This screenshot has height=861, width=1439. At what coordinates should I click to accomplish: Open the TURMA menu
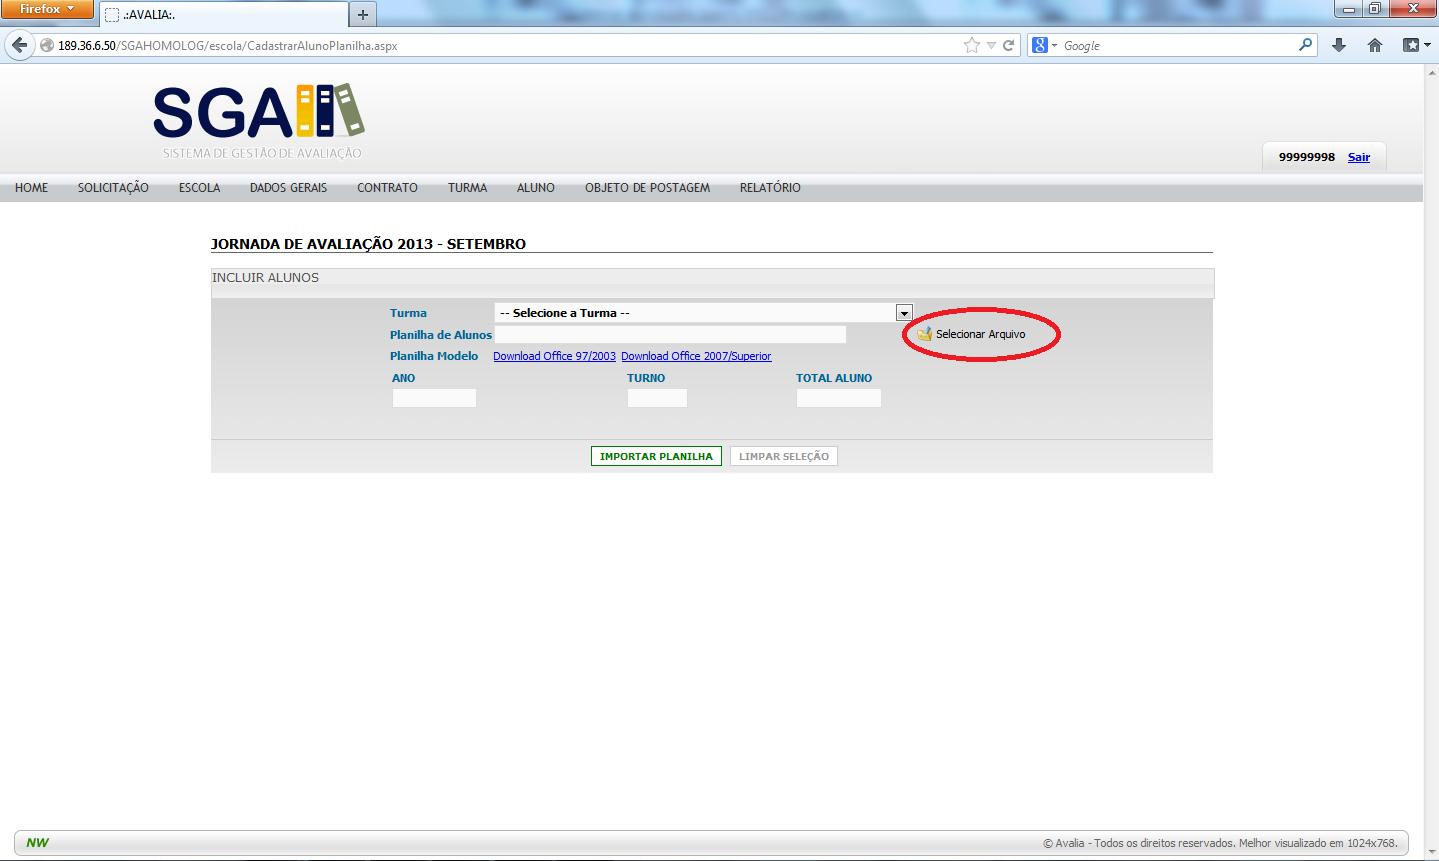467,188
